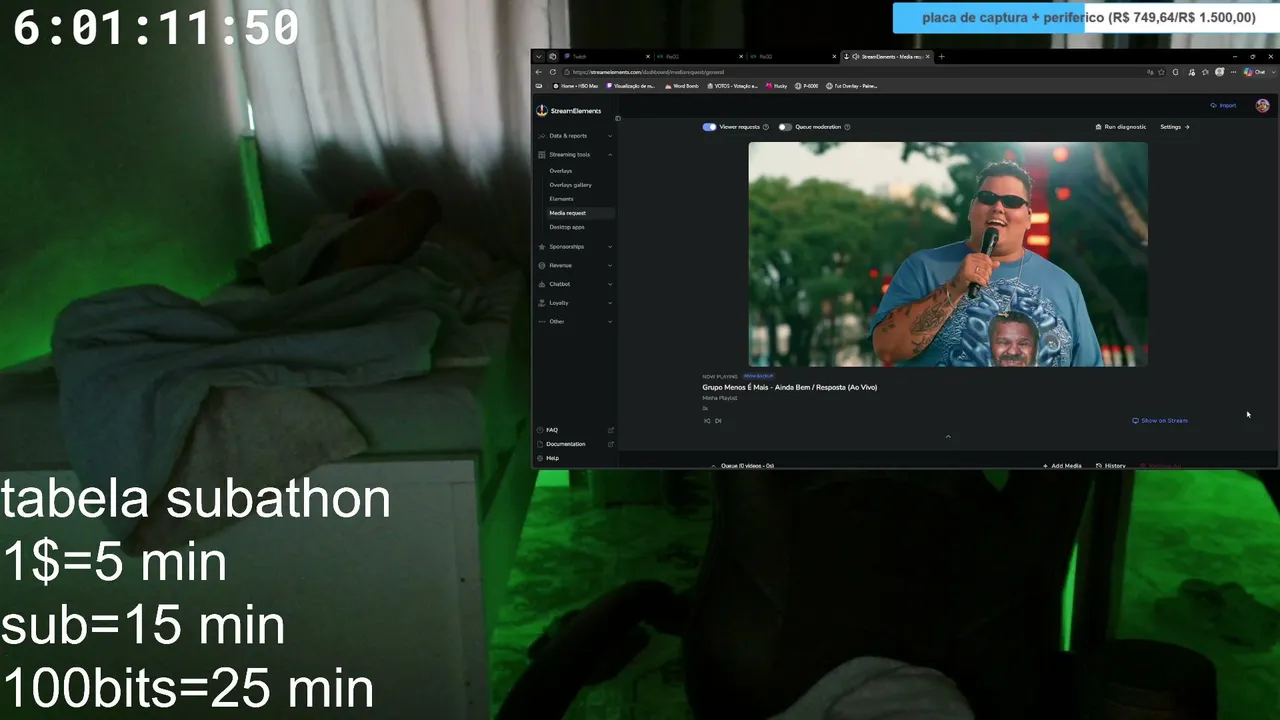Open the Husky bookmark
Viewport: 1280px width, 720px height.
coord(776,86)
